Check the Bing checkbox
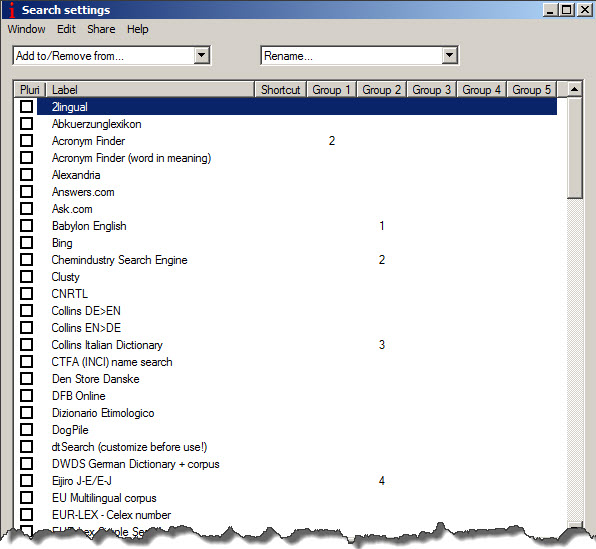This screenshot has height=549, width=596. (26, 242)
